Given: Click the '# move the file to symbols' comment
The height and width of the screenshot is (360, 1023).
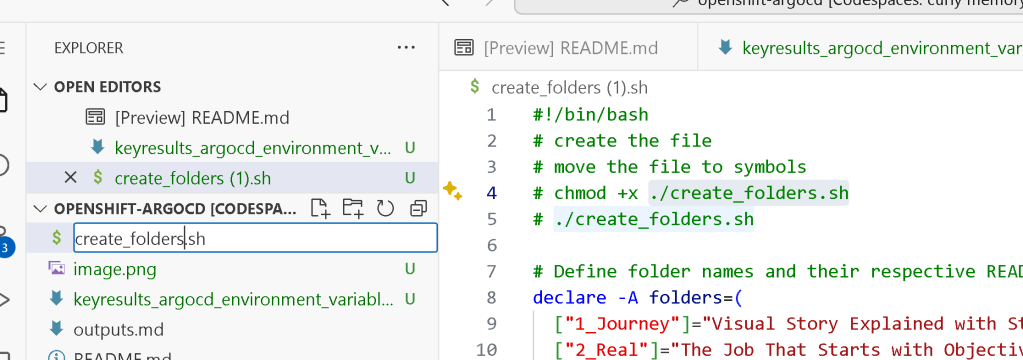Looking at the screenshot, I should [x=669, y=167].
